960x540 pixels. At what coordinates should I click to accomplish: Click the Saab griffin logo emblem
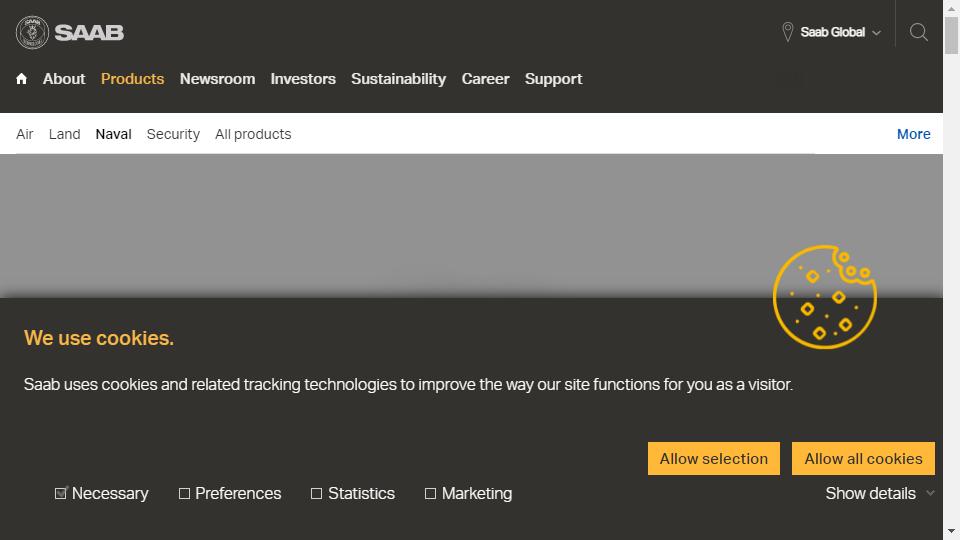[x=32, y=32]
